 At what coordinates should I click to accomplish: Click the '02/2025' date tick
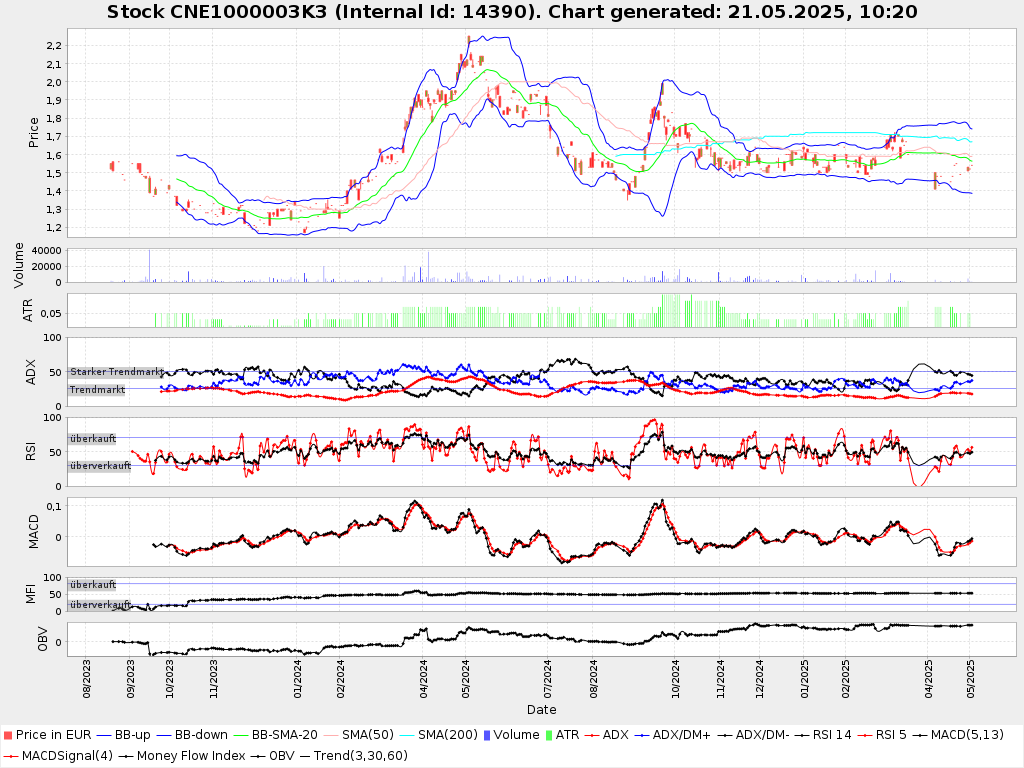[845, 679]
